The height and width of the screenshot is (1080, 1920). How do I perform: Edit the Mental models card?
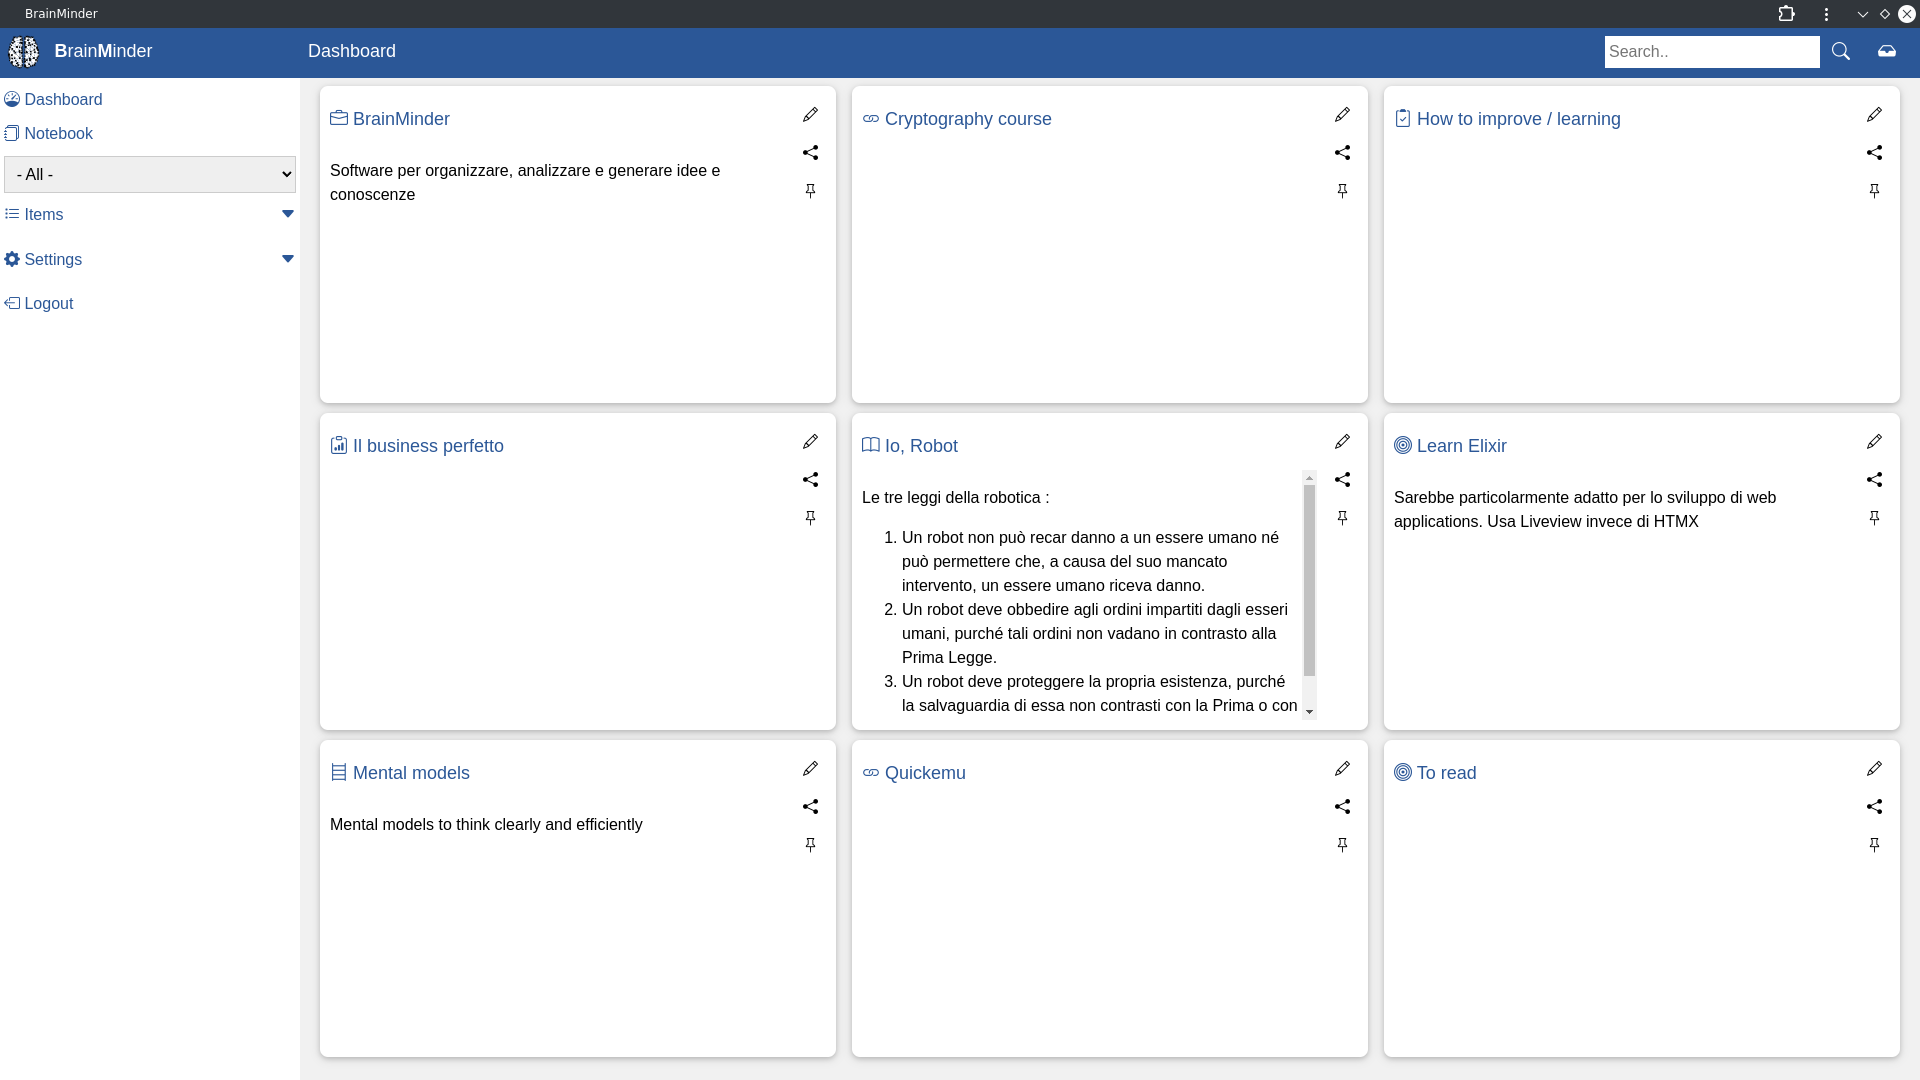coord(810,769)
